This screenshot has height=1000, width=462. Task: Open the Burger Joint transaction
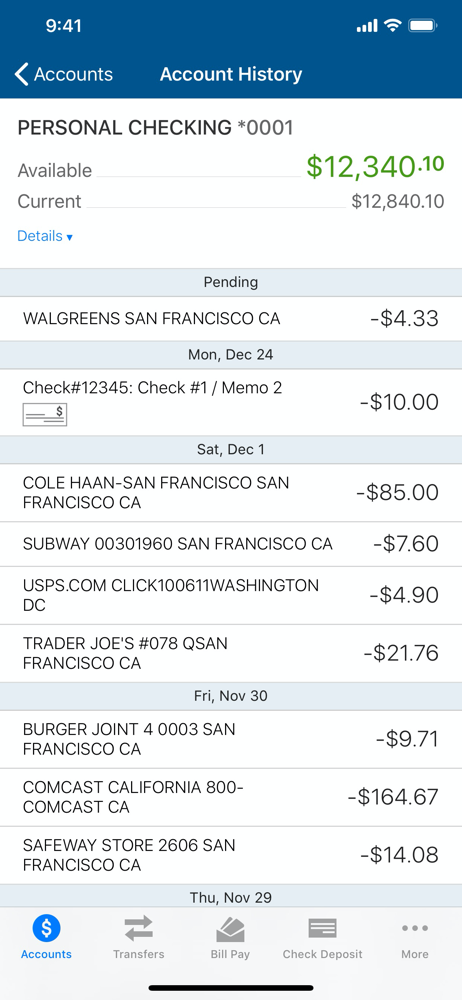(231, 739)
